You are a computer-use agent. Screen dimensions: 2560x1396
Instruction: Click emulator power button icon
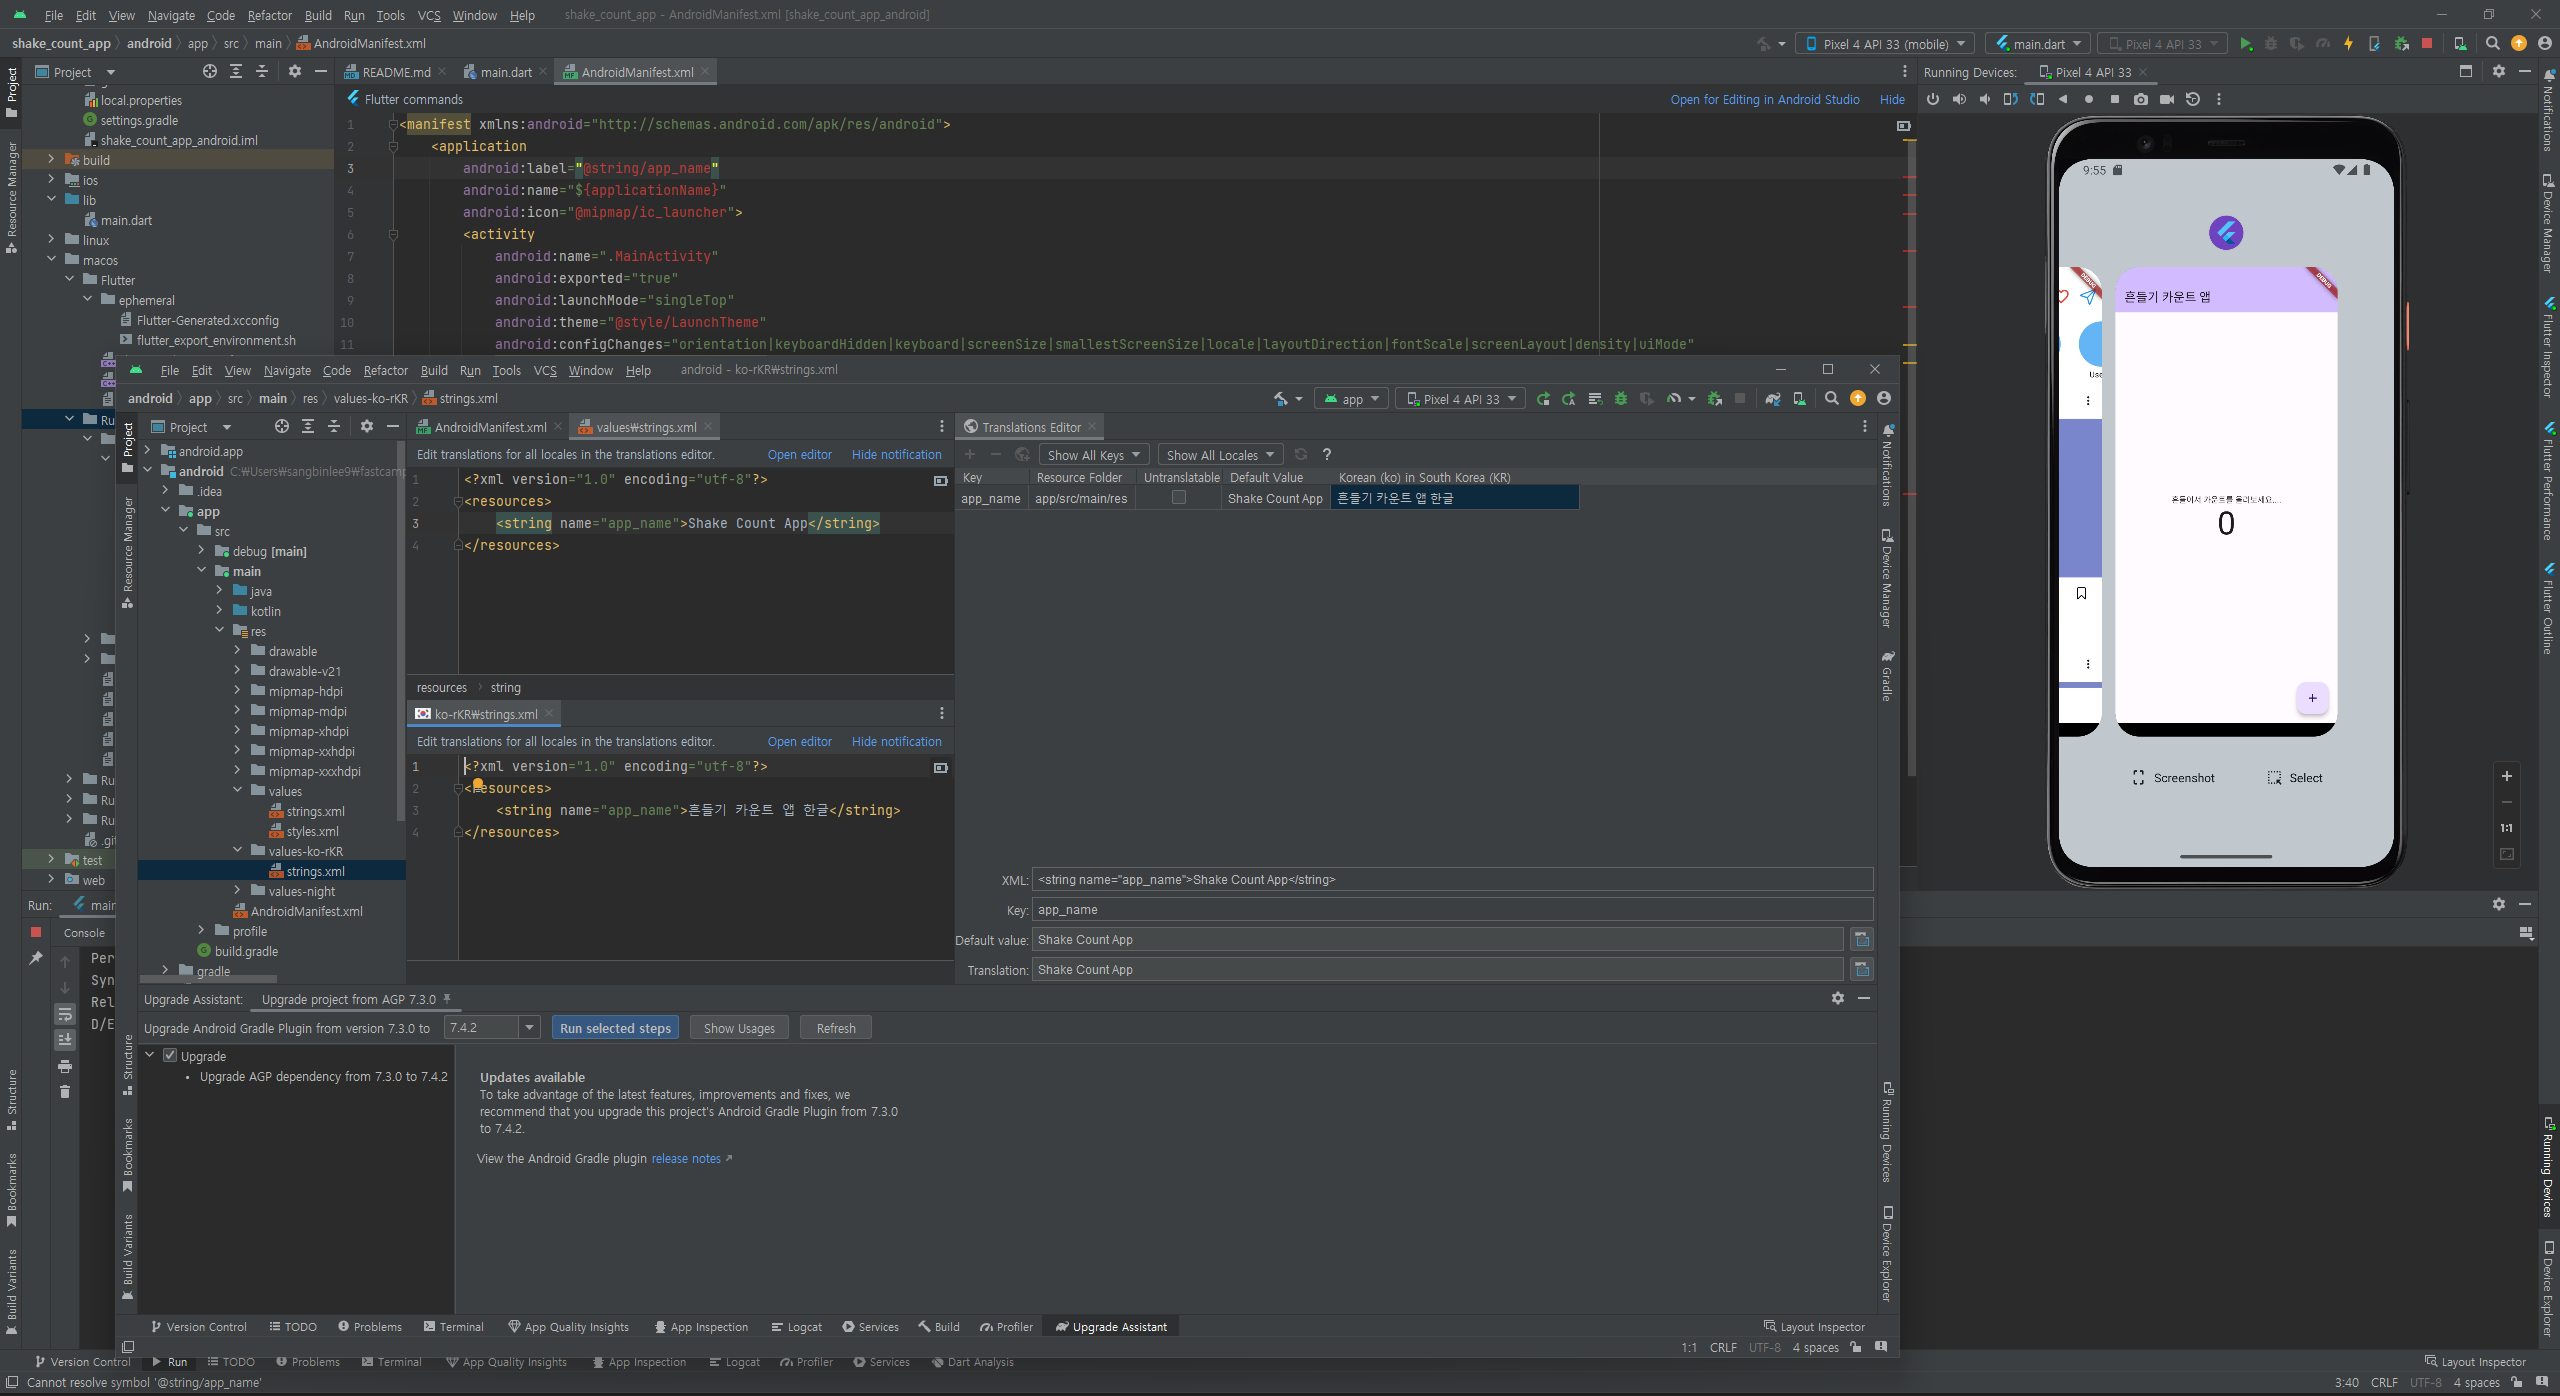(1932, 99)
